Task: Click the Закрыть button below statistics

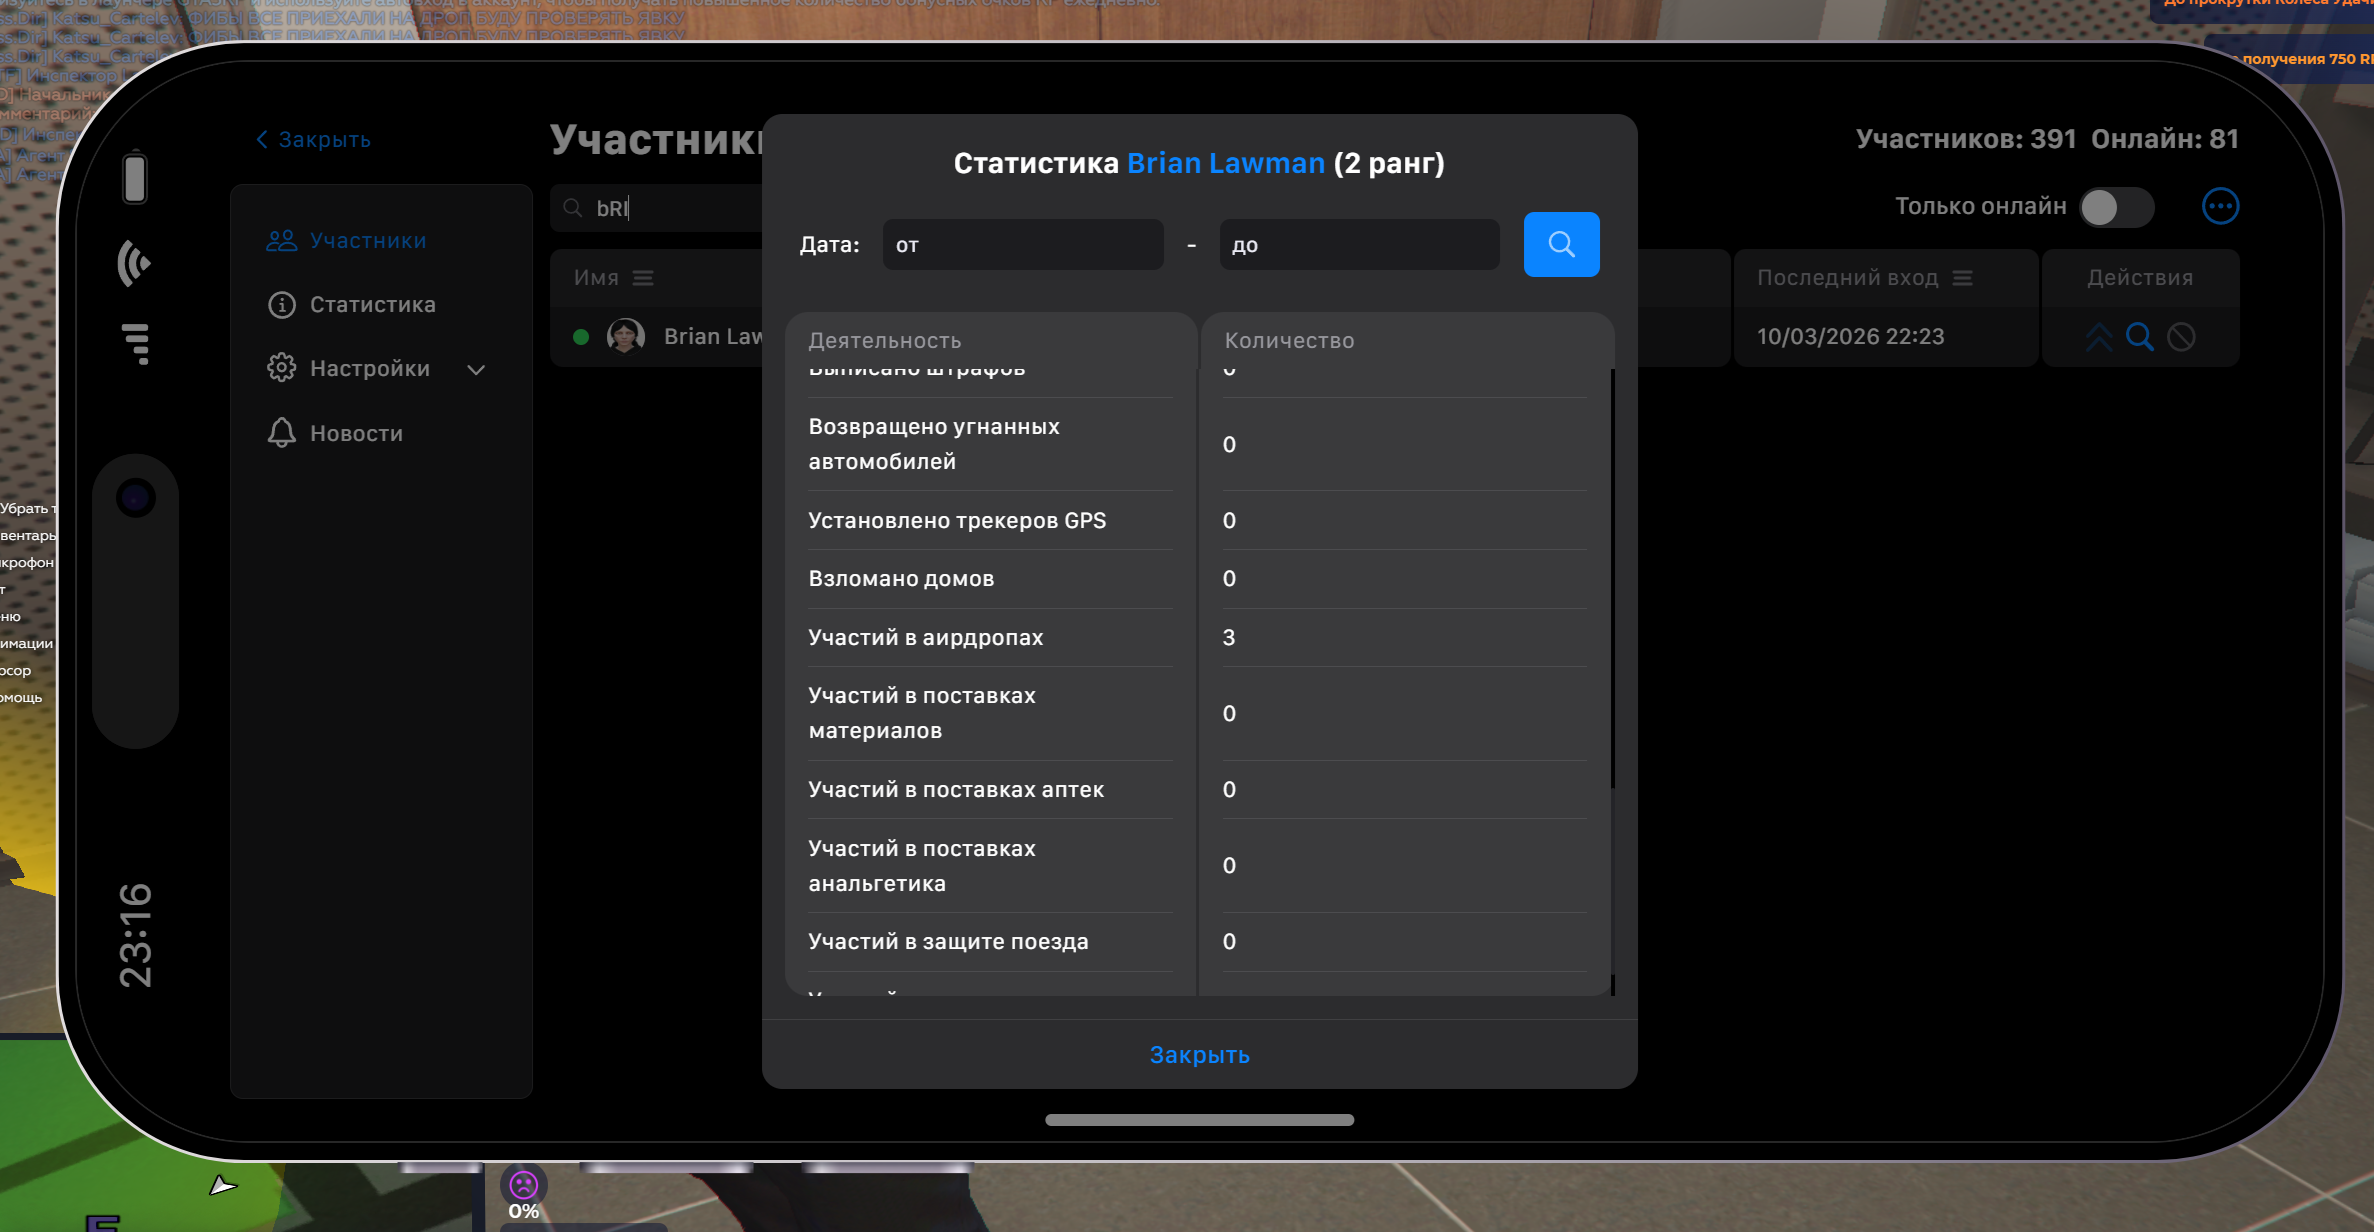Action: tap(1199, 1055)
